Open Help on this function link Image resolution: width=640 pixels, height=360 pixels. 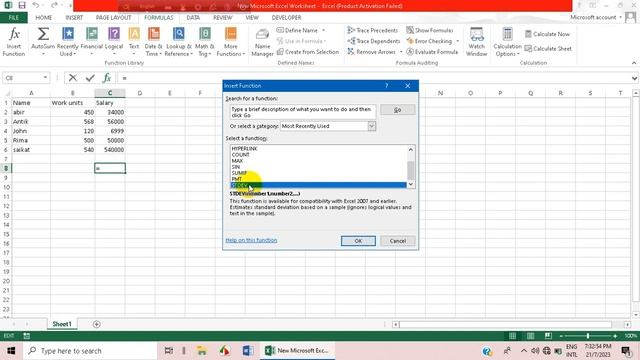251,240
